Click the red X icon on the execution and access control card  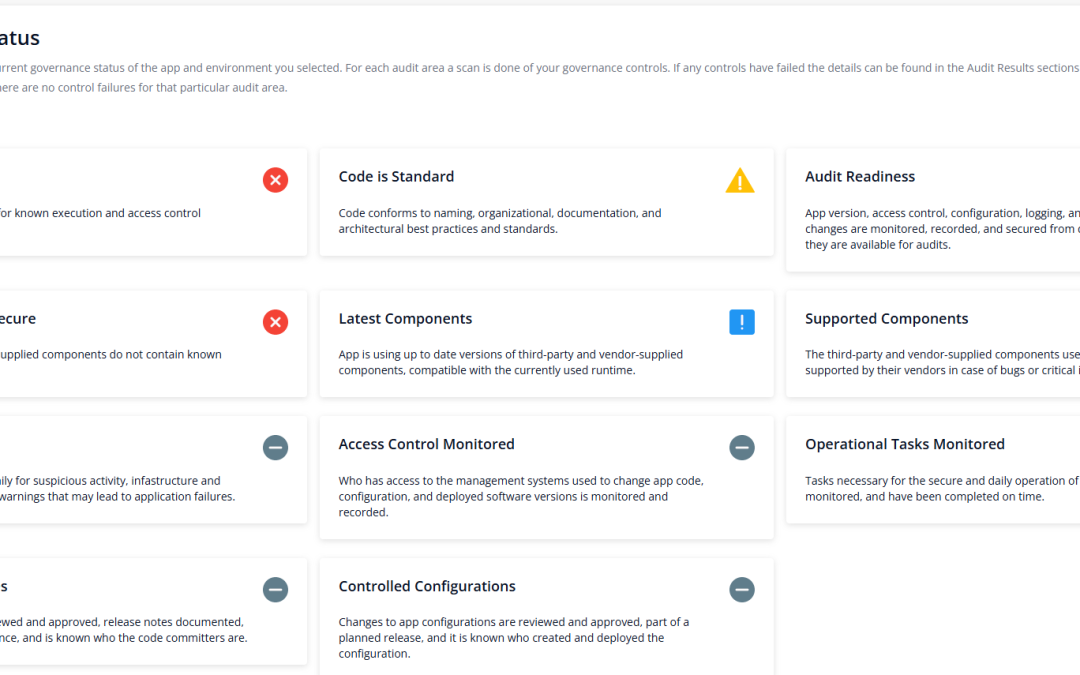coord(275,180)
